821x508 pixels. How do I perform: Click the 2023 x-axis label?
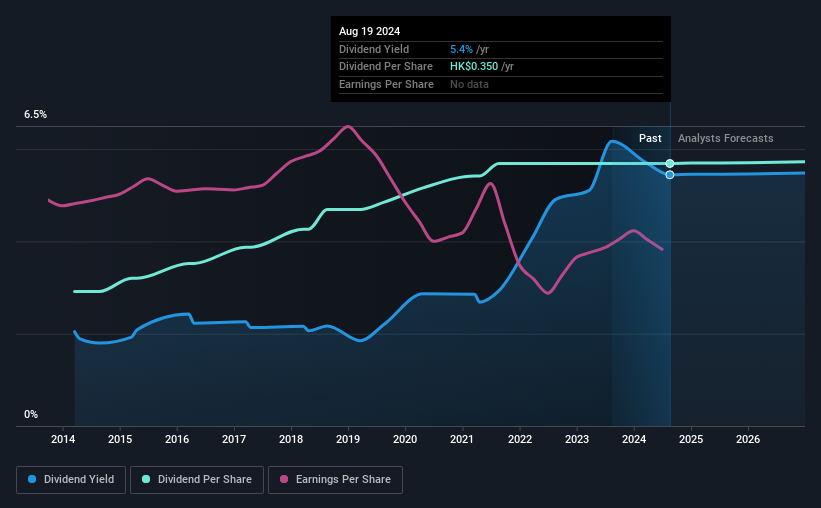[577, 439]
